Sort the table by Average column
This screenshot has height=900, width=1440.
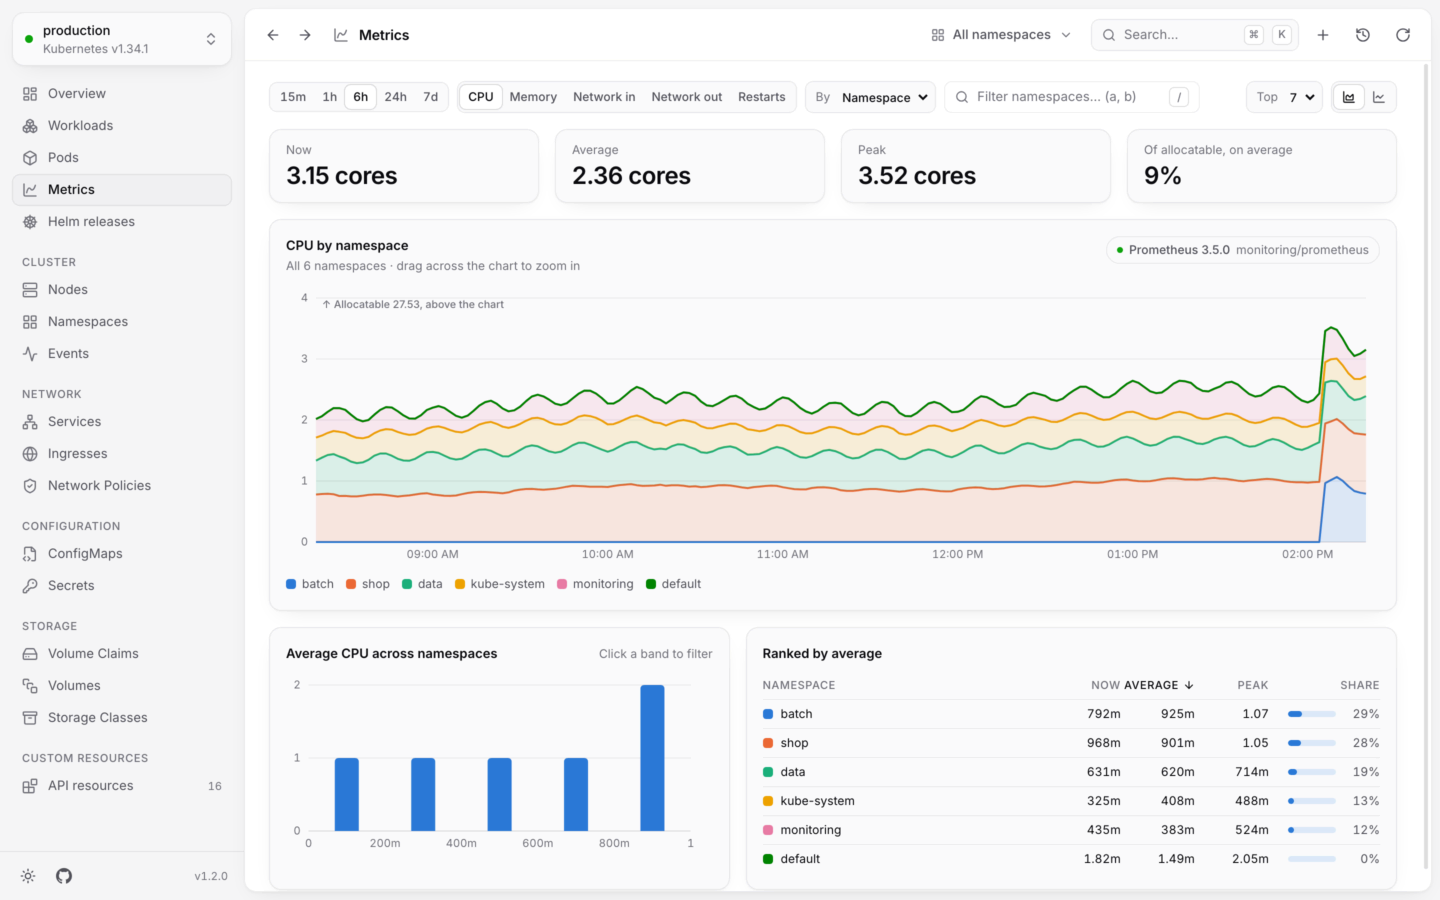1159,685
